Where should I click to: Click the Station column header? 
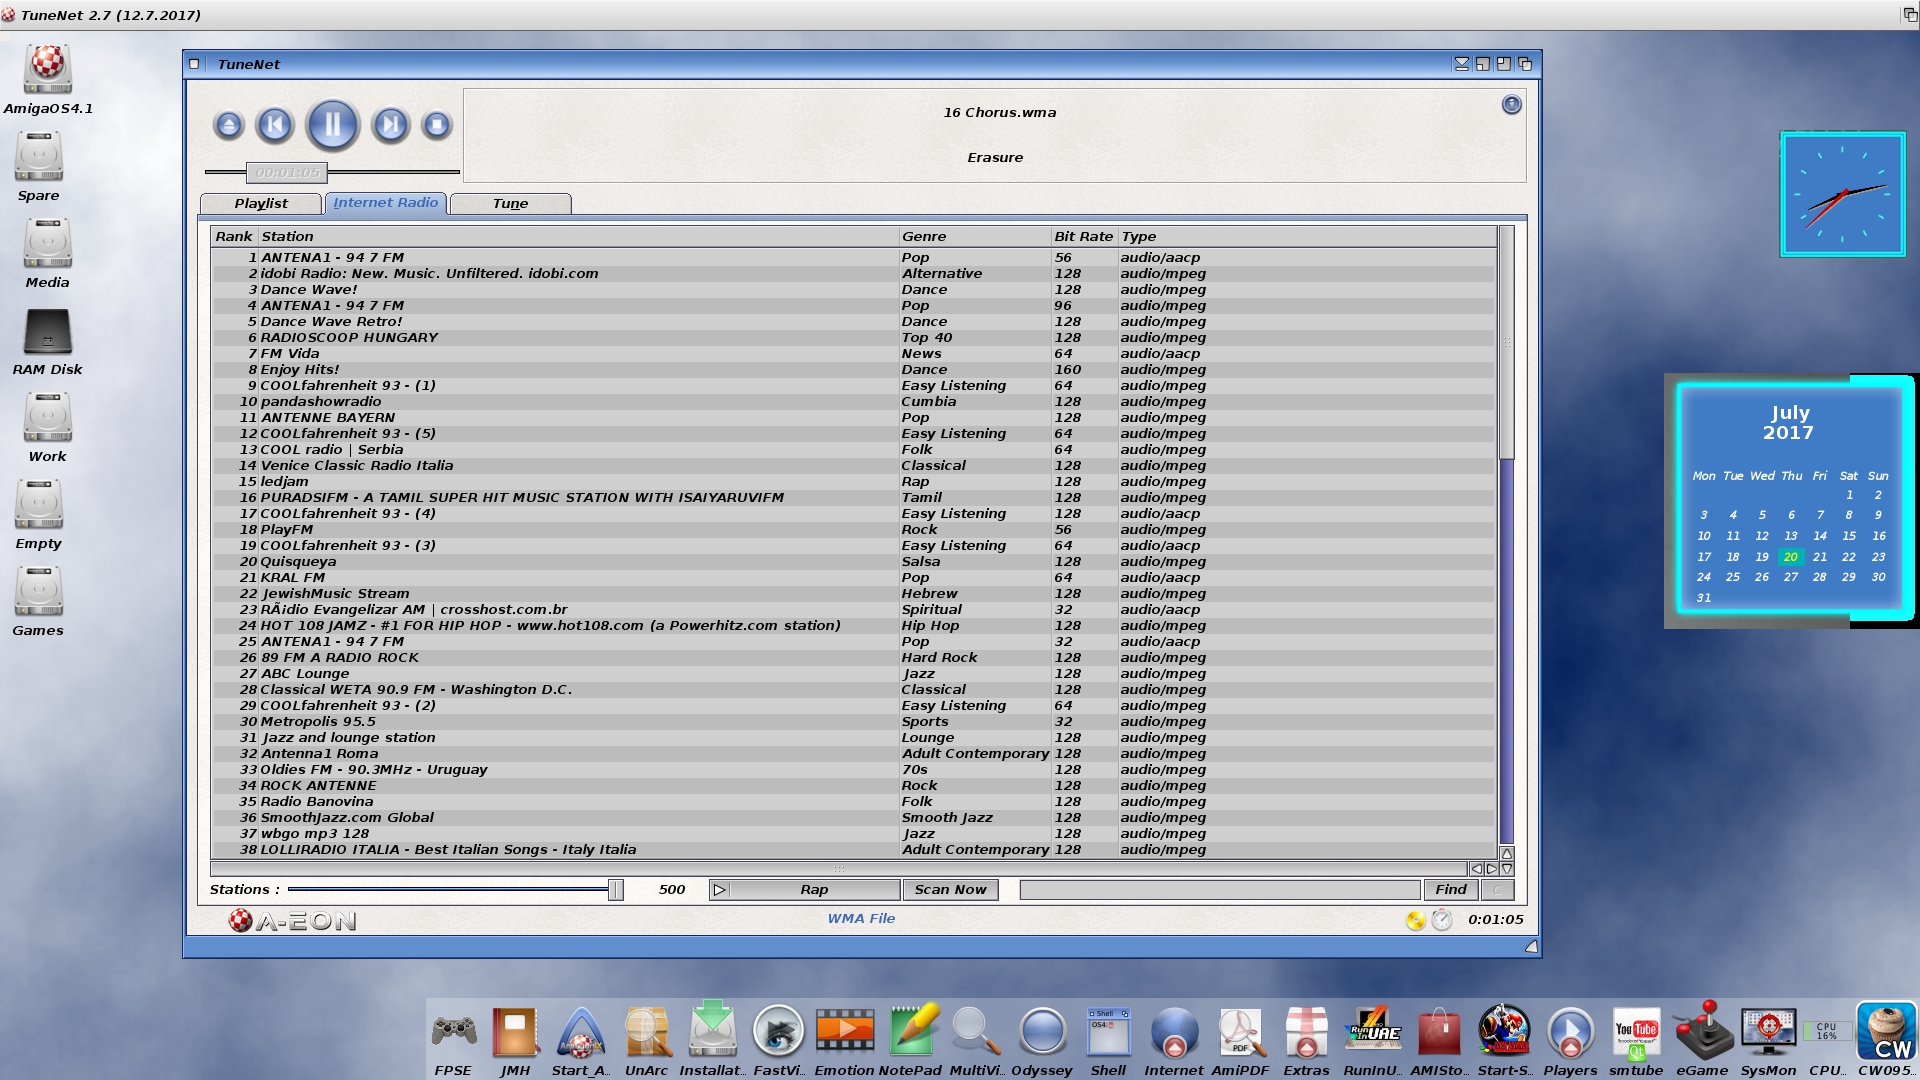click(578, 237)
